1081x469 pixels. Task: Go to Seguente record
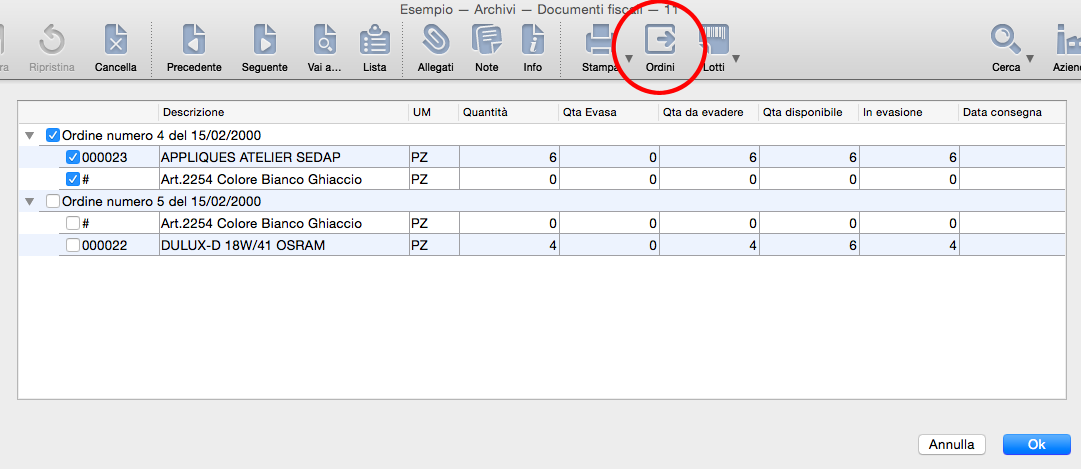[x=264, y=42]
